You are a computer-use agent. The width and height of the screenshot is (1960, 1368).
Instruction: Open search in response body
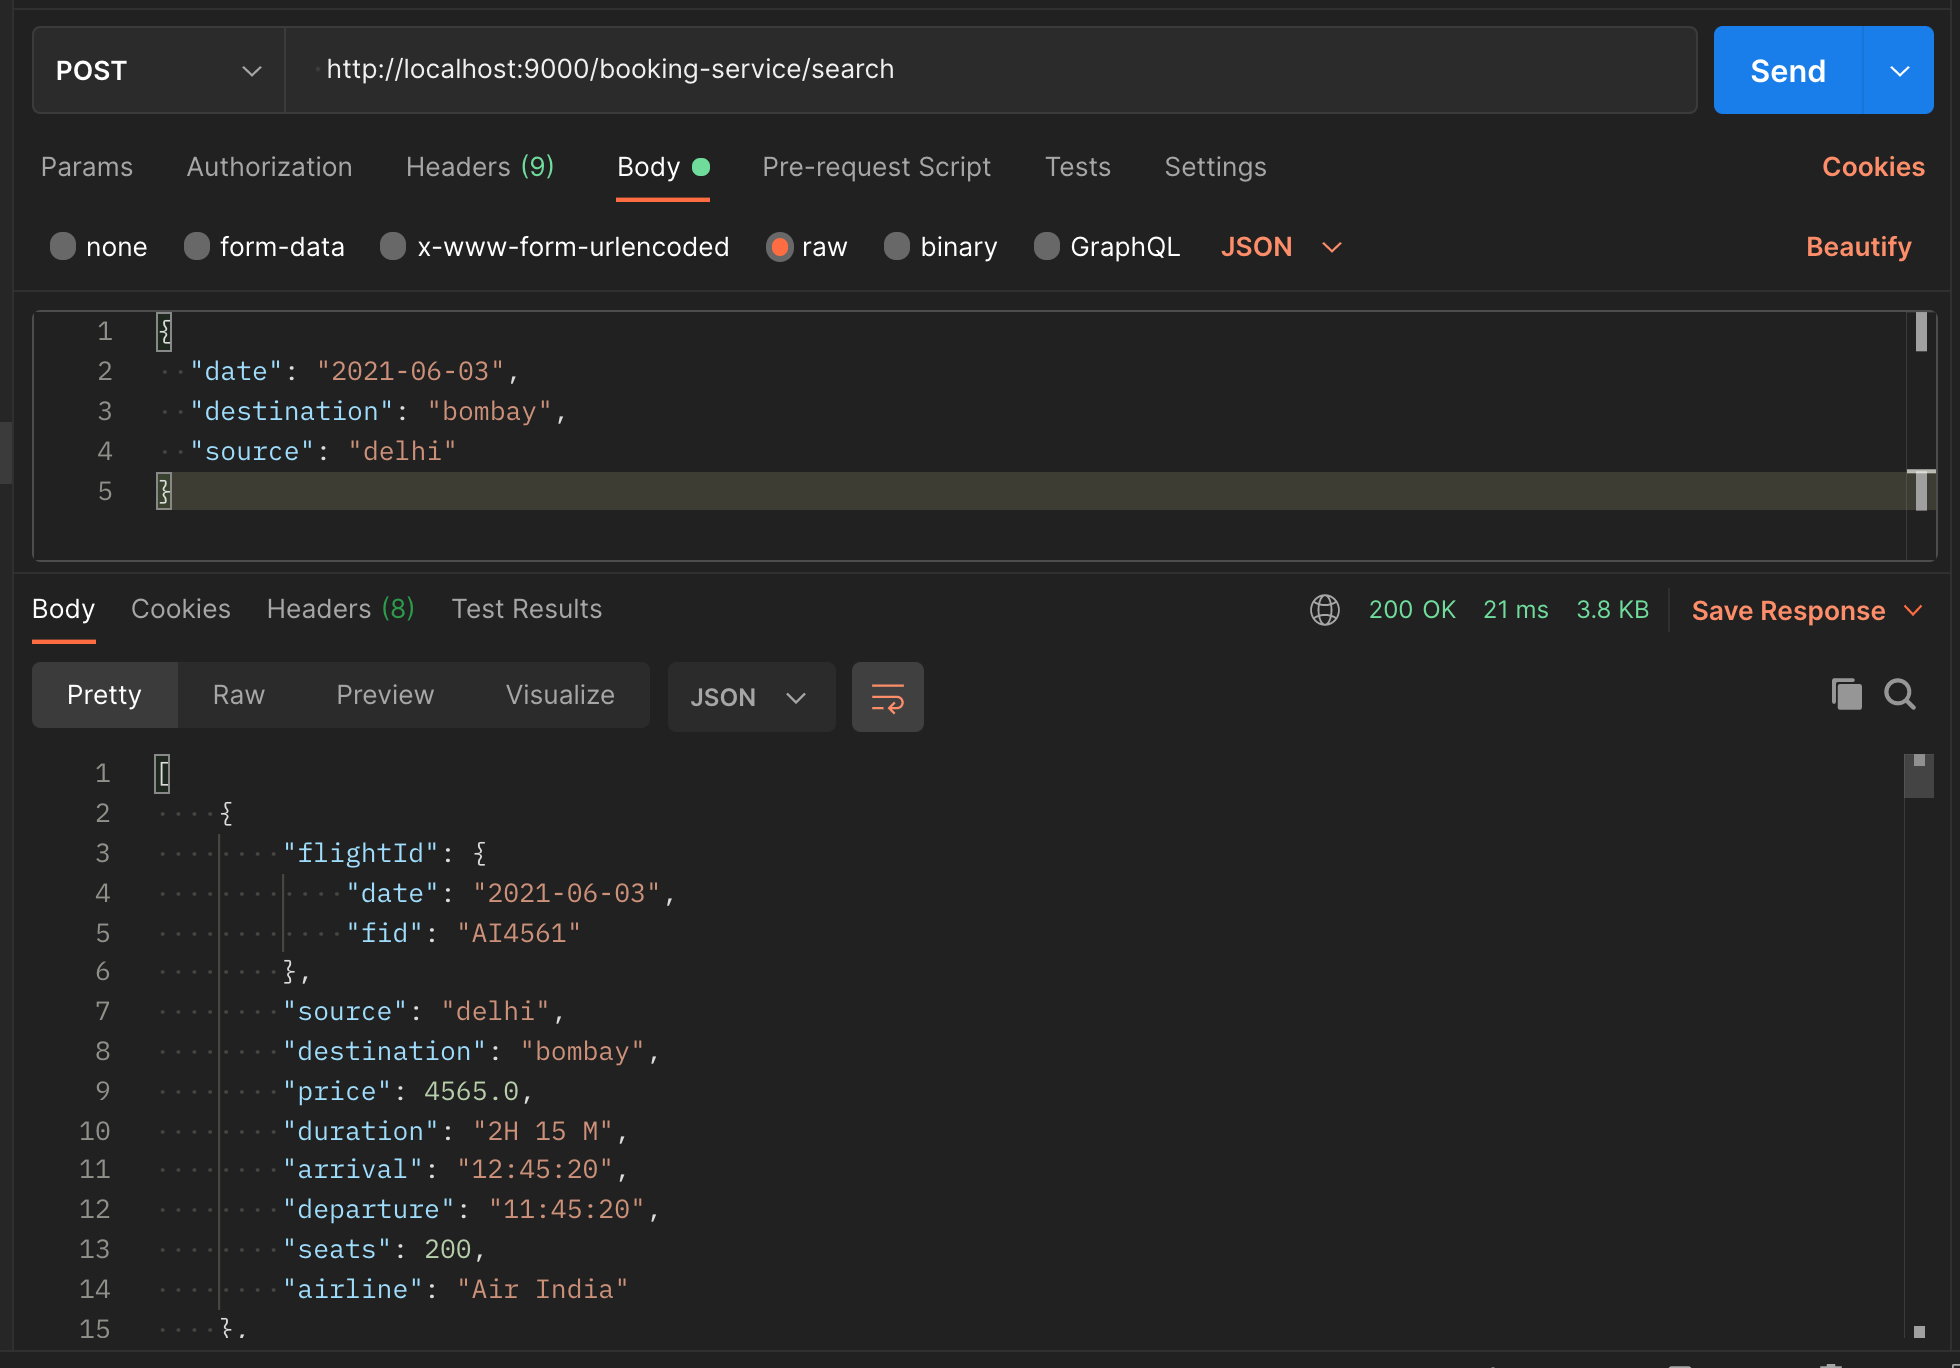pos(1899,694)
